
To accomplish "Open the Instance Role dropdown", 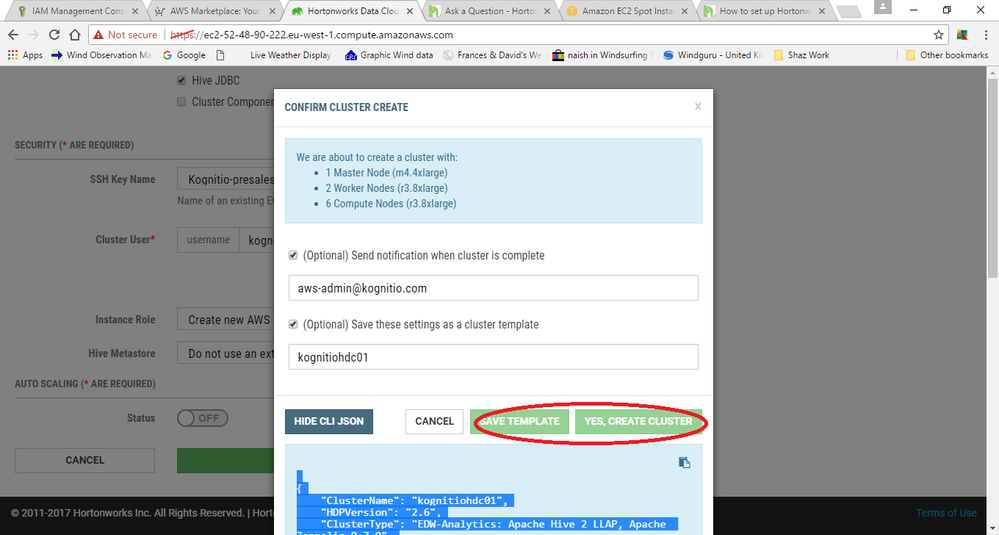I will coord(226,320).
